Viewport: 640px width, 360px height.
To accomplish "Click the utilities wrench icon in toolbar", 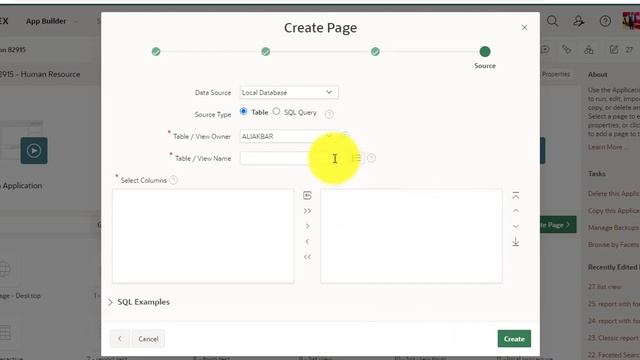I will [x=567, y=50].
